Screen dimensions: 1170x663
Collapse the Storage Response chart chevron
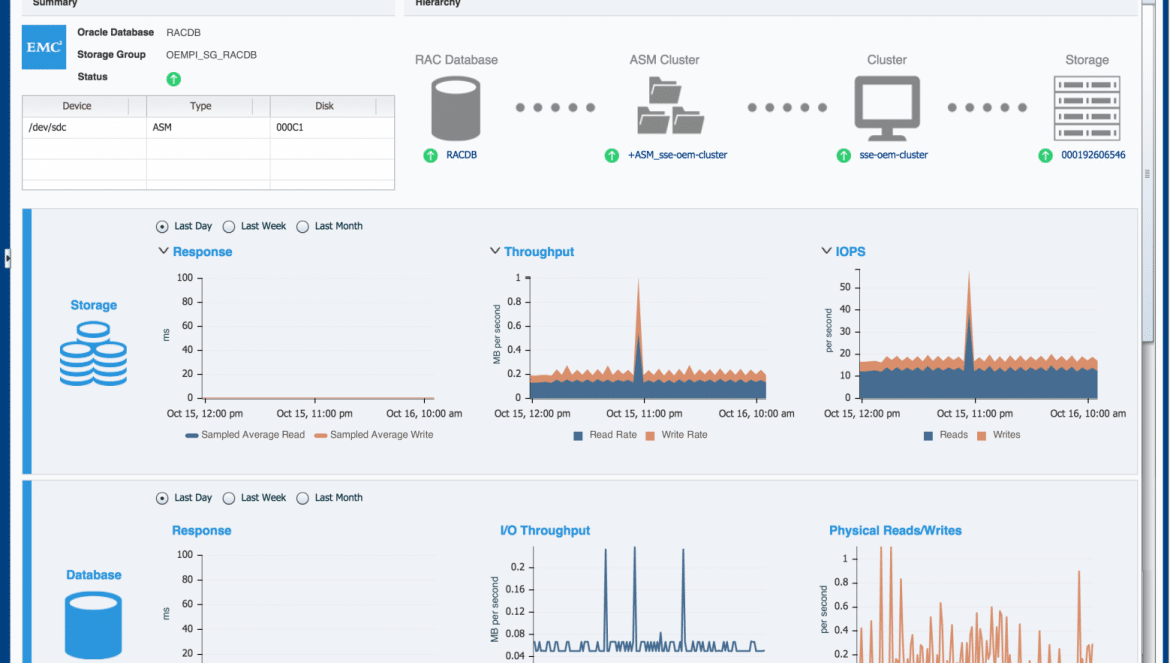click(x=163, y=251)
